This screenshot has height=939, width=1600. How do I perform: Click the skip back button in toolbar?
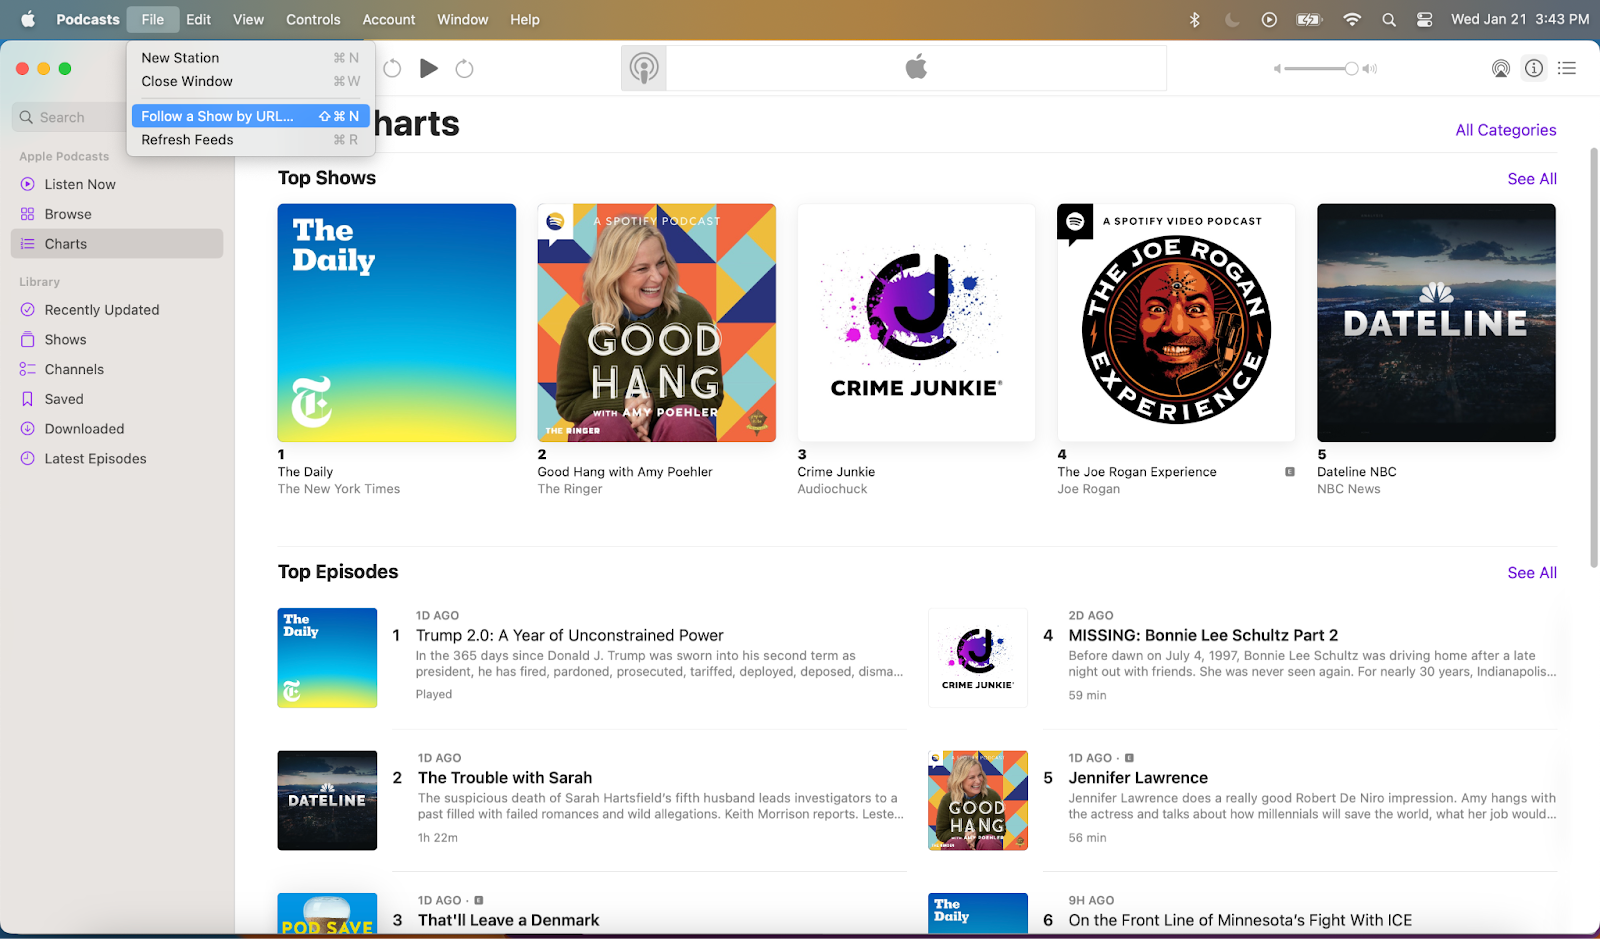click(392, 68)
